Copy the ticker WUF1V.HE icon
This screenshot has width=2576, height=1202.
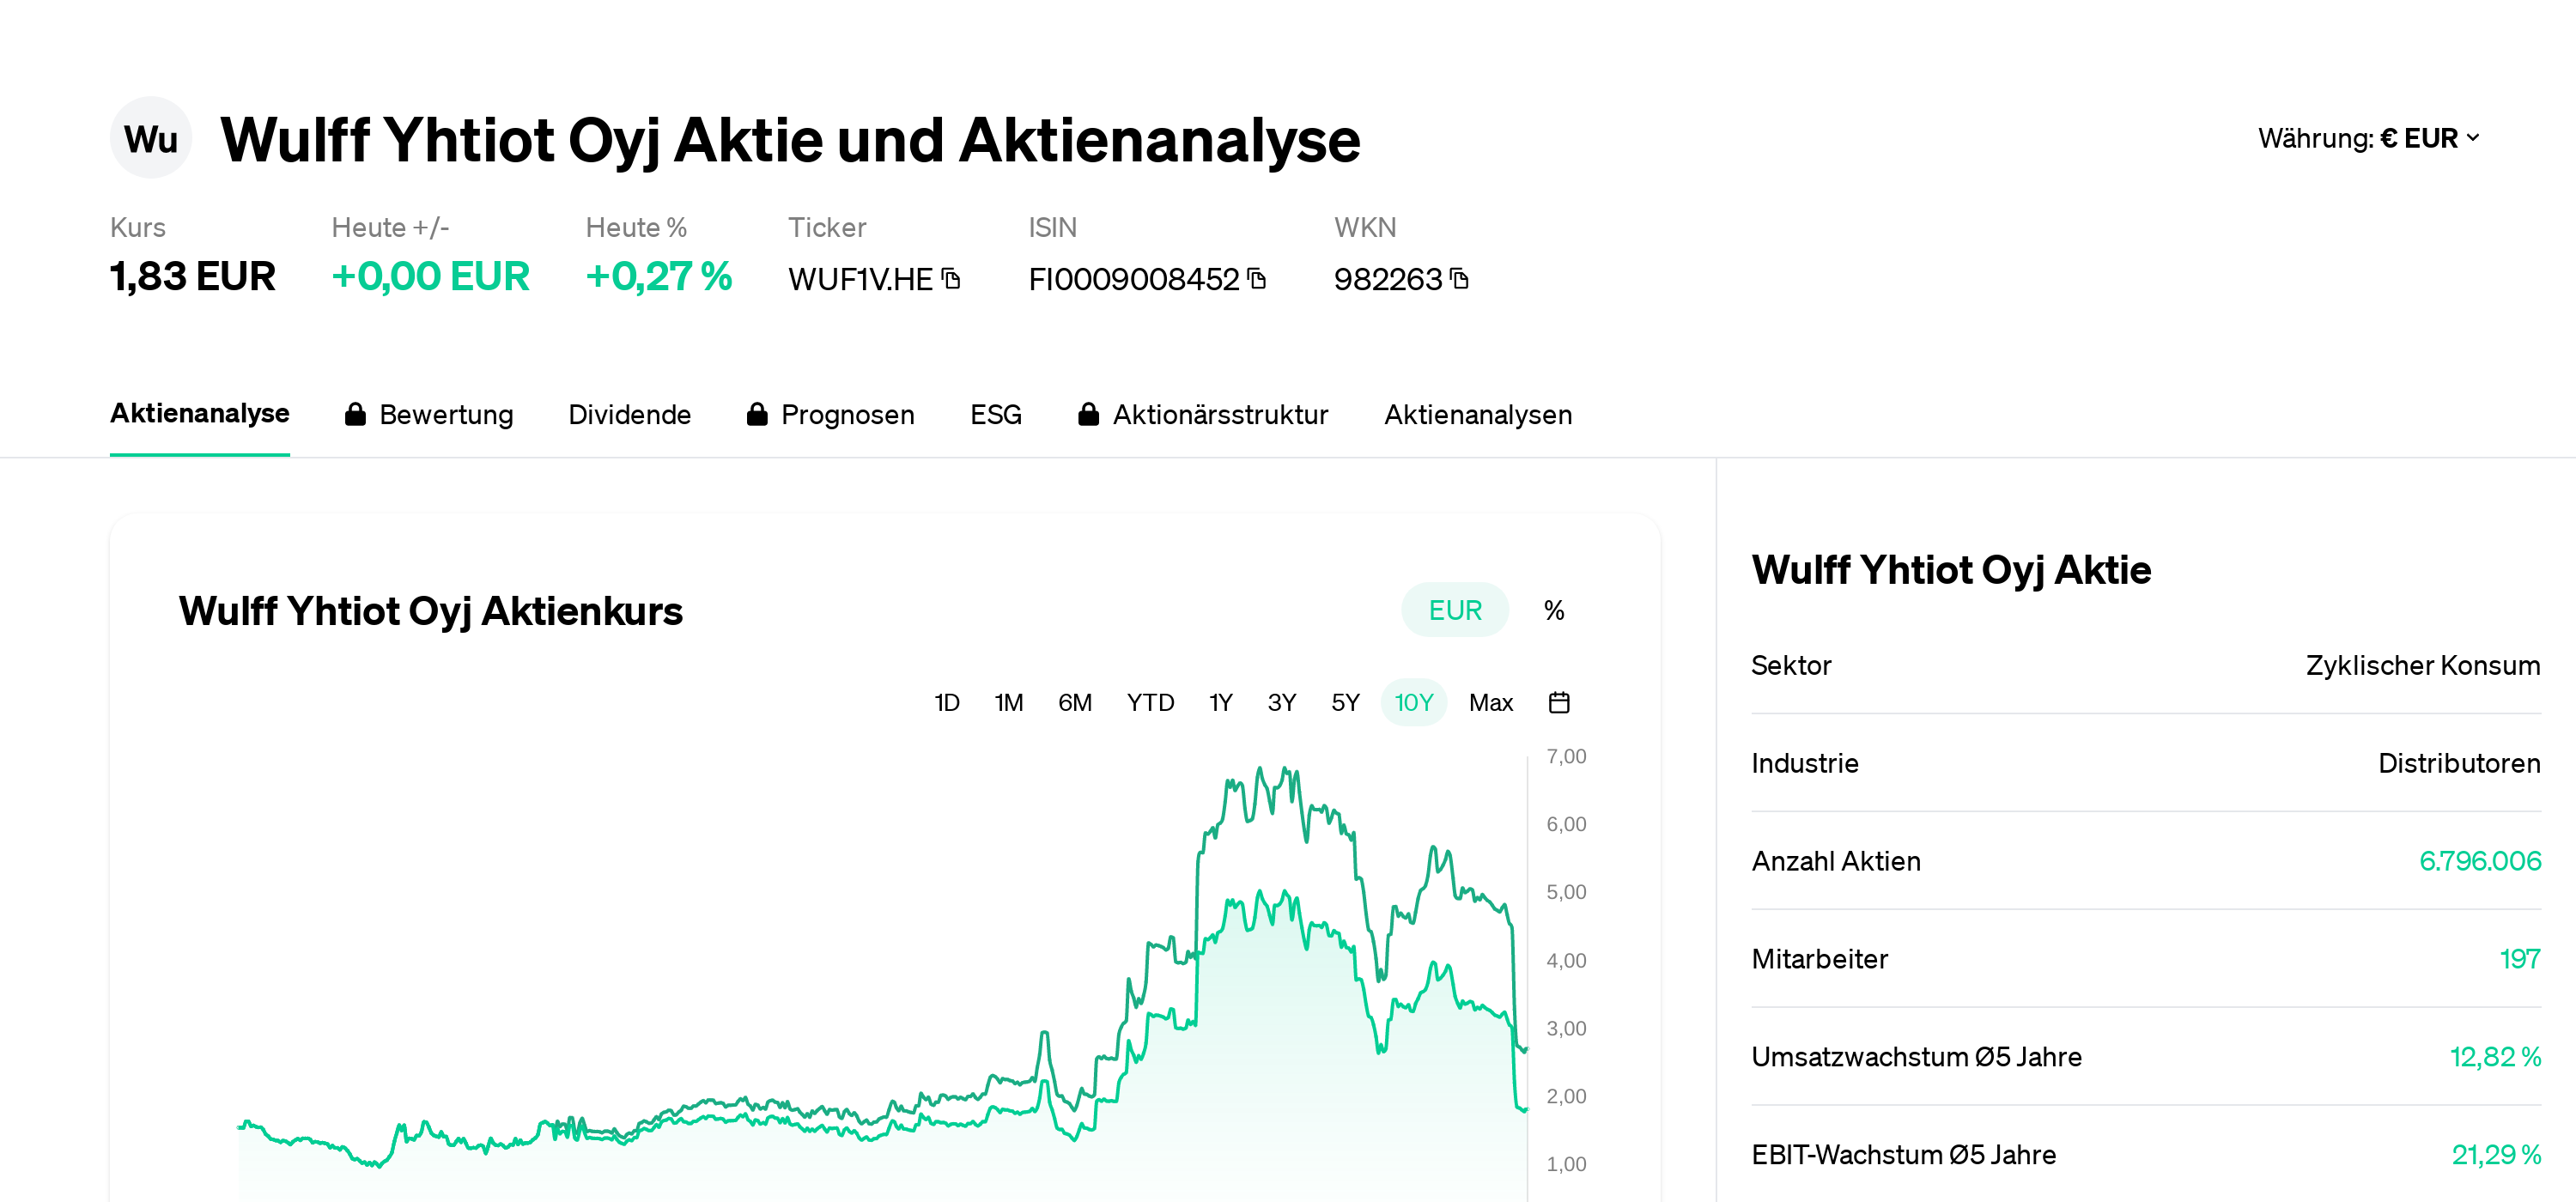point(951,279)
